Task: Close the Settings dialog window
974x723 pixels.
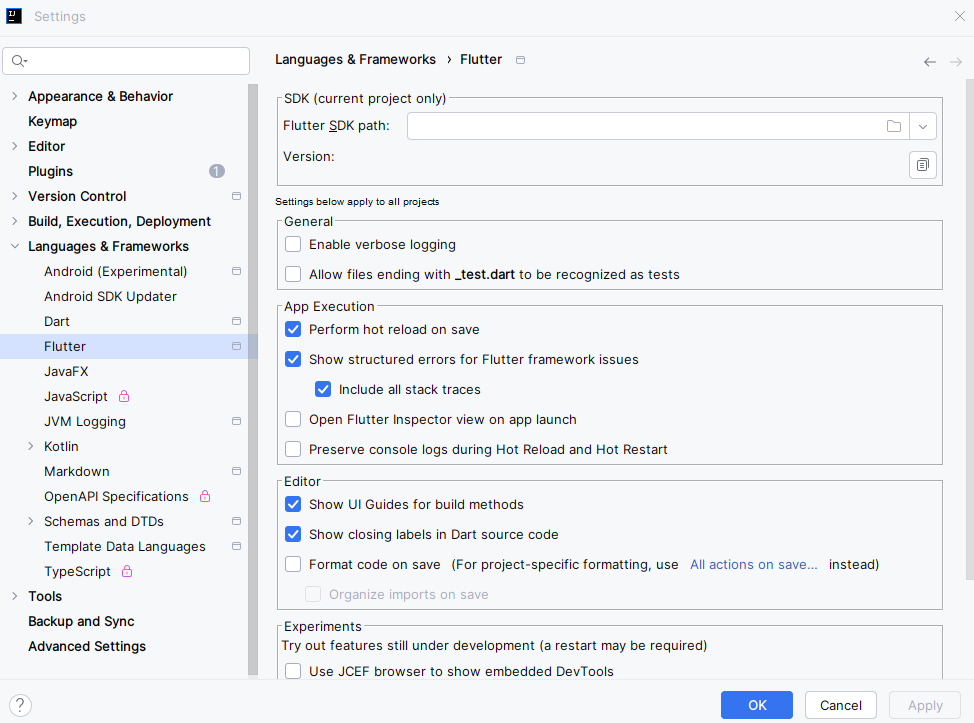Action: tap(960, 16)
